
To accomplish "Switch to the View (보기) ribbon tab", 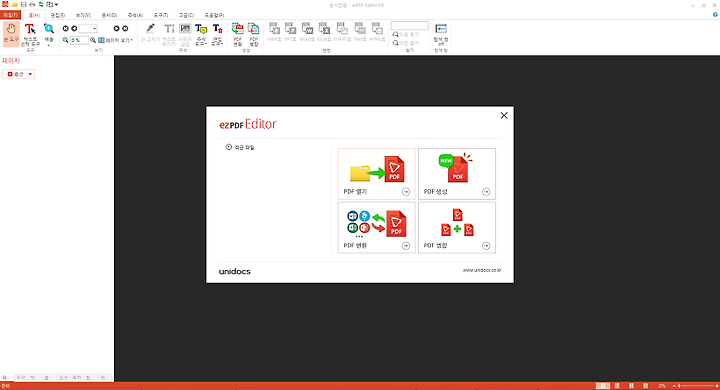I will point(83,15).
